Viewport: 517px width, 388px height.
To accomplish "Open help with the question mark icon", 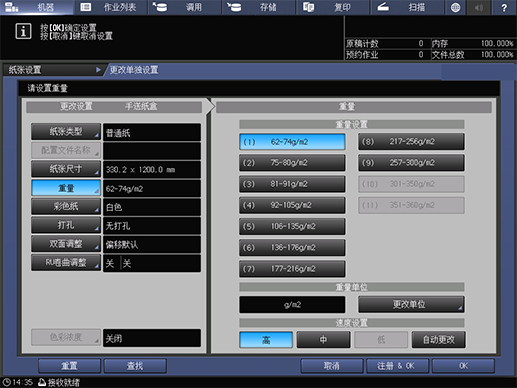I will [504, 7].
